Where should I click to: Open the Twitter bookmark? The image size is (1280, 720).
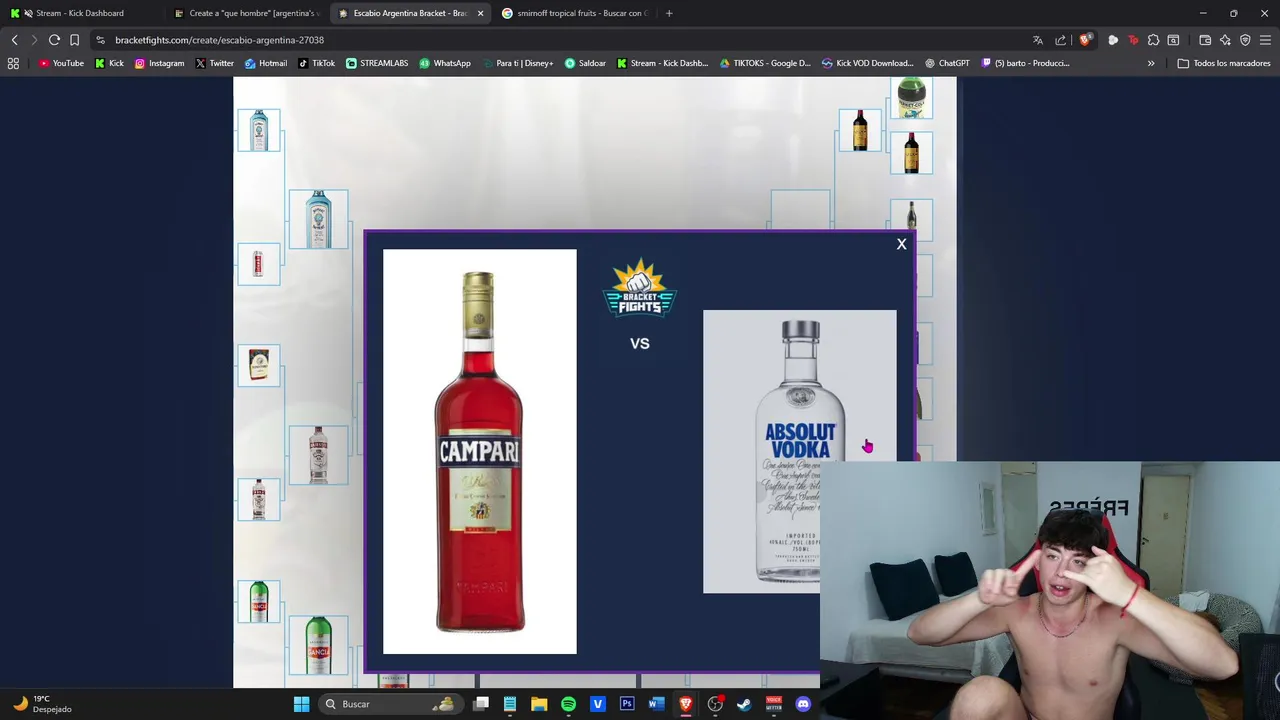[214, 63]
